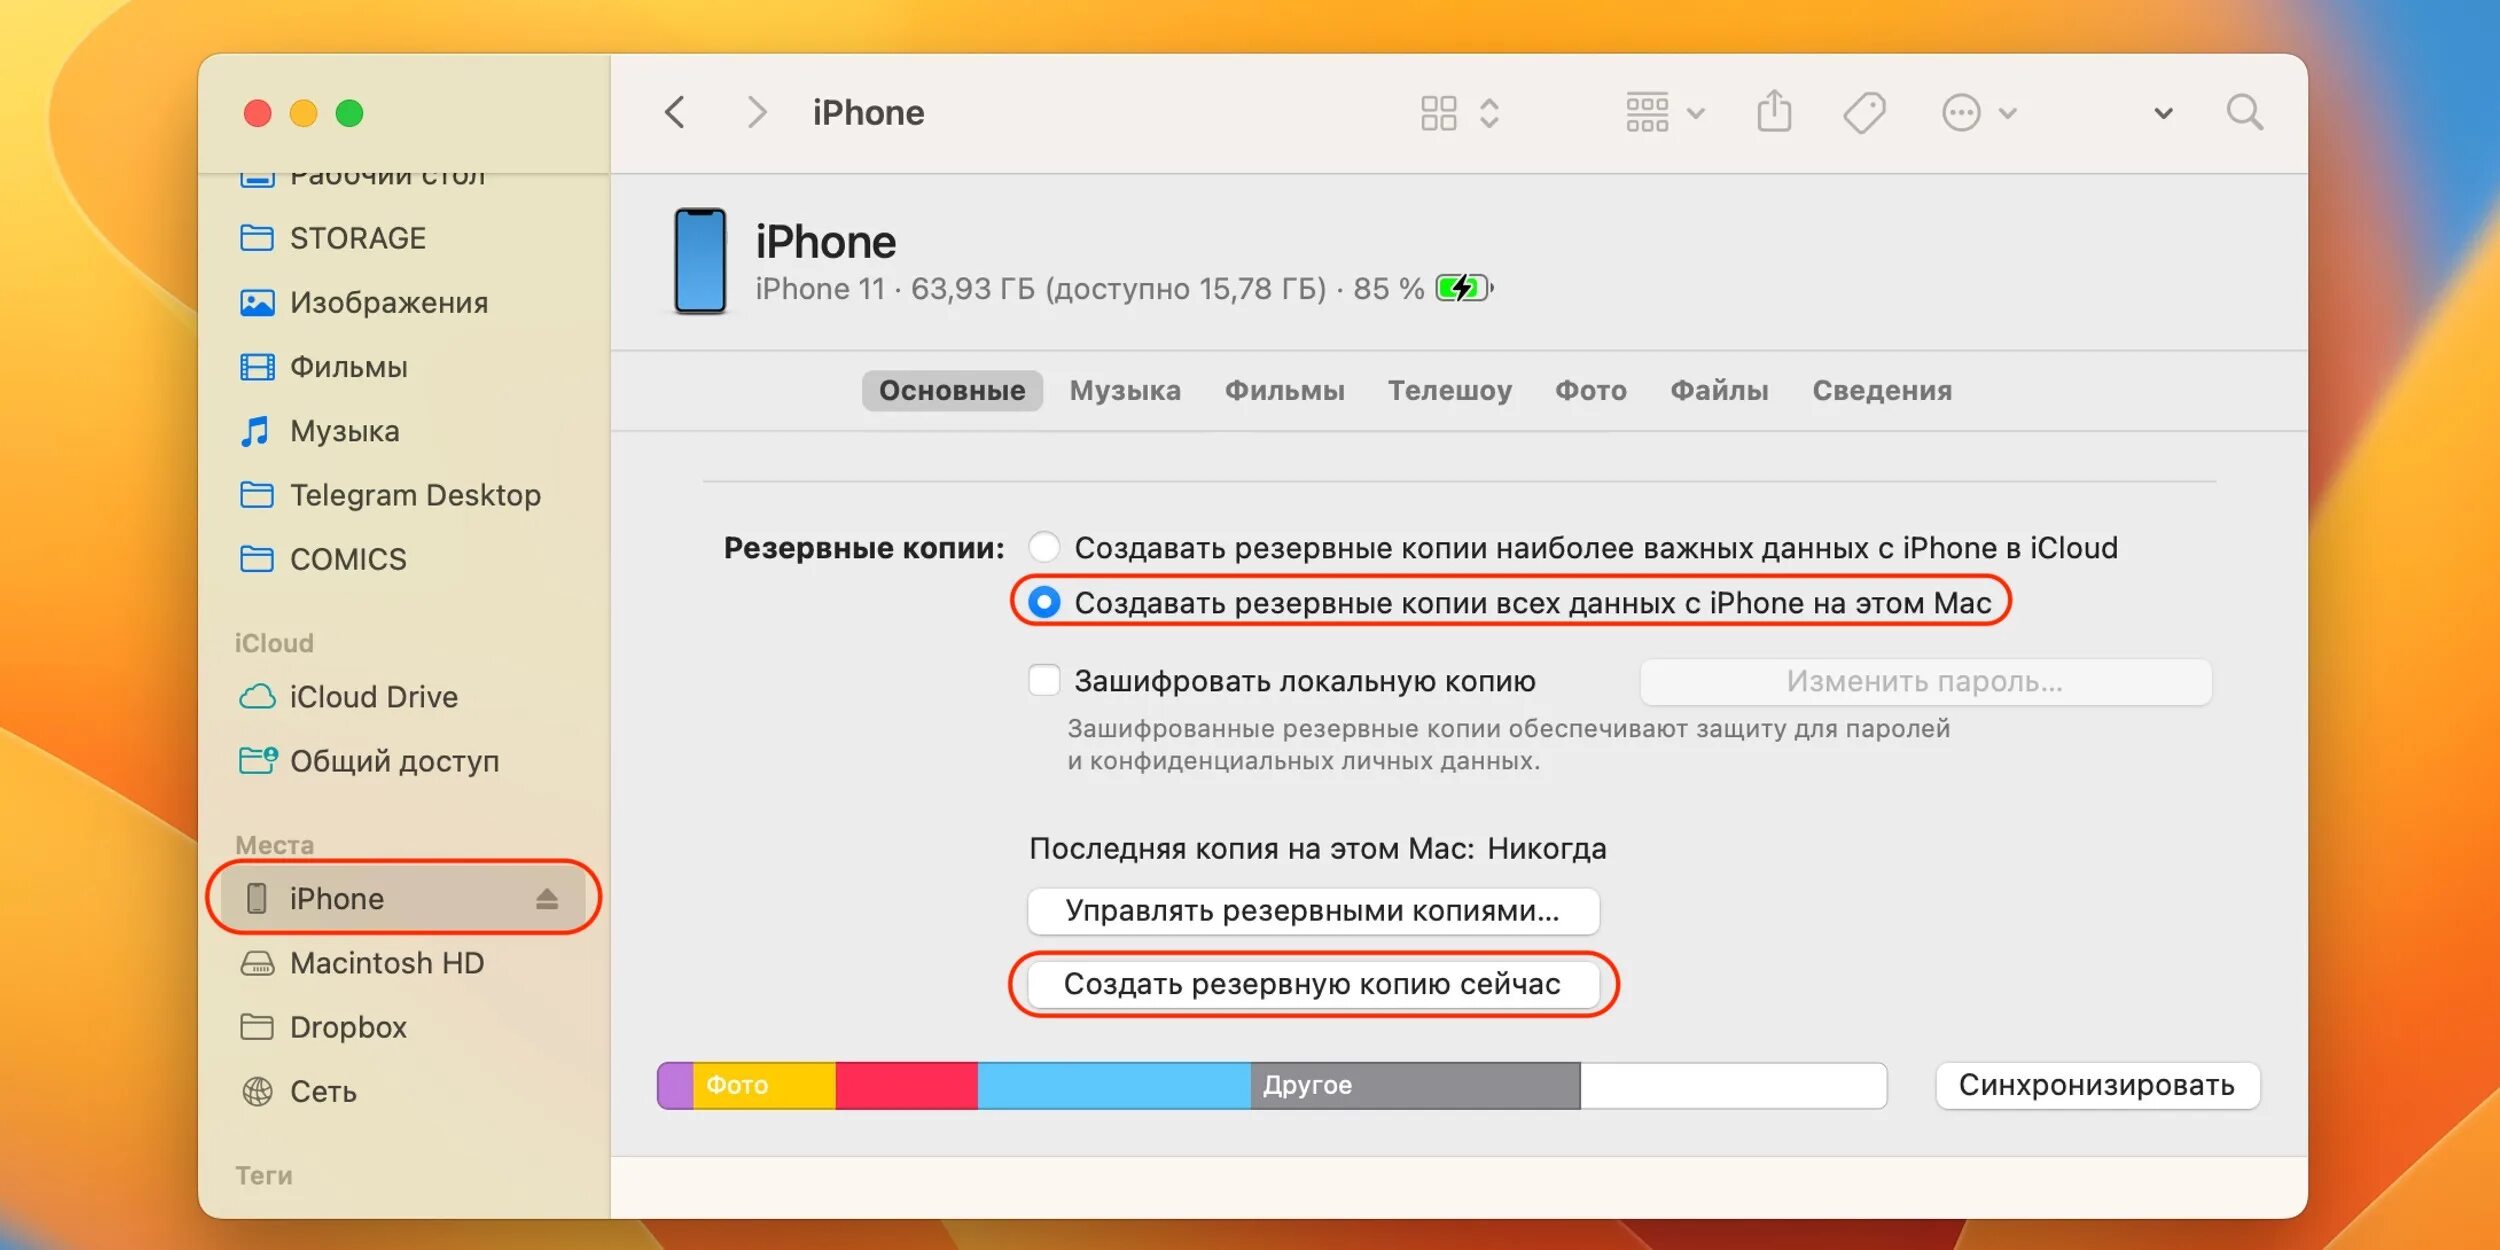Viewport: 2500px width, 1250px height.
Task: Switch to the Файлы tab
Action: (1719, 391)
